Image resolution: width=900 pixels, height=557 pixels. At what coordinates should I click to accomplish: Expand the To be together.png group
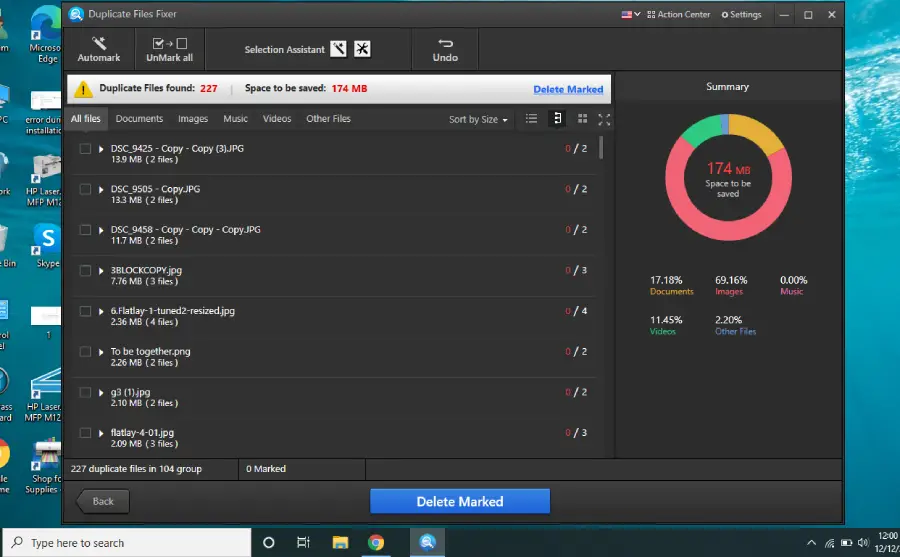click(101, 352)
